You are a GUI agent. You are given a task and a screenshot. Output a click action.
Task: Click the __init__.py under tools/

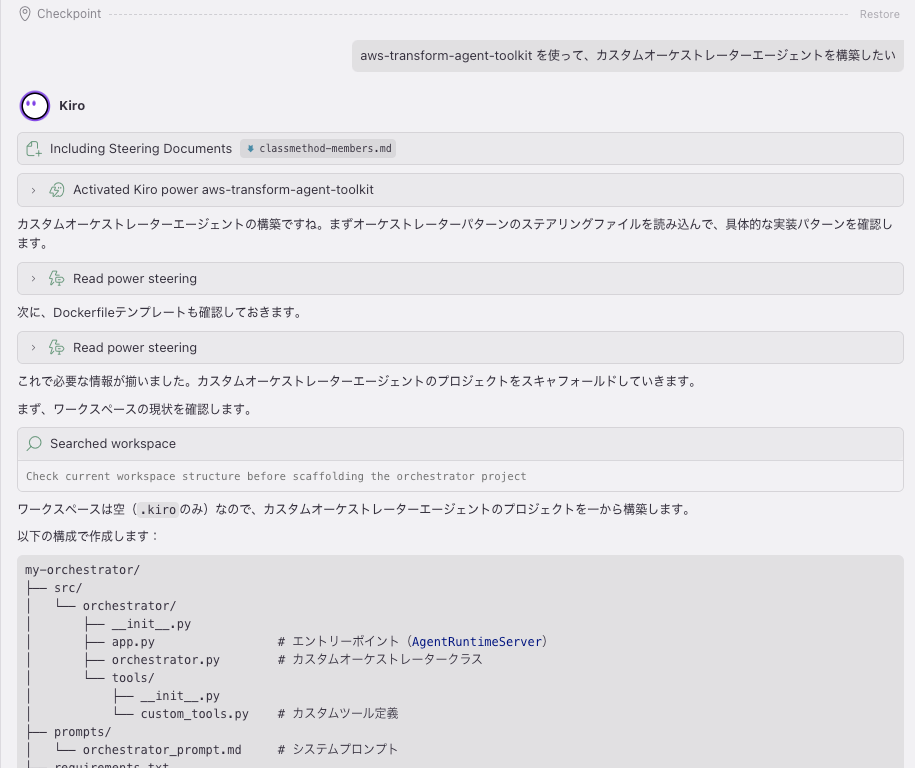pos(180,696)
